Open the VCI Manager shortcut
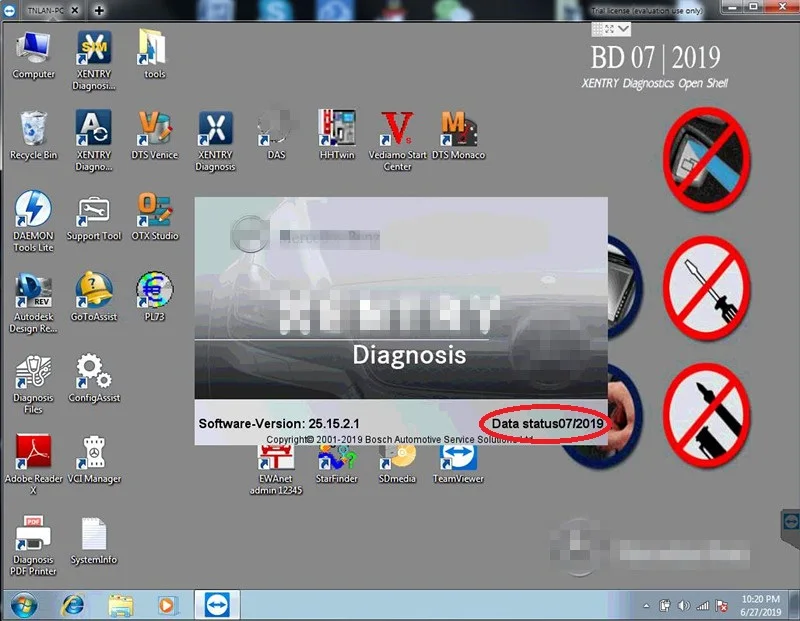 94,459
